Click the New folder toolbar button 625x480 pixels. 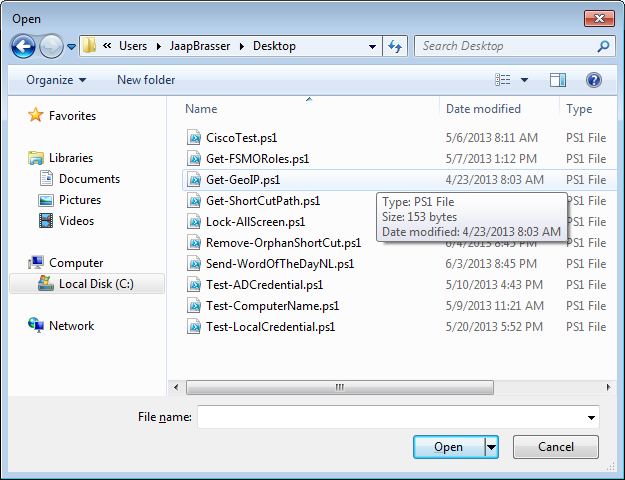pos(146,80)
